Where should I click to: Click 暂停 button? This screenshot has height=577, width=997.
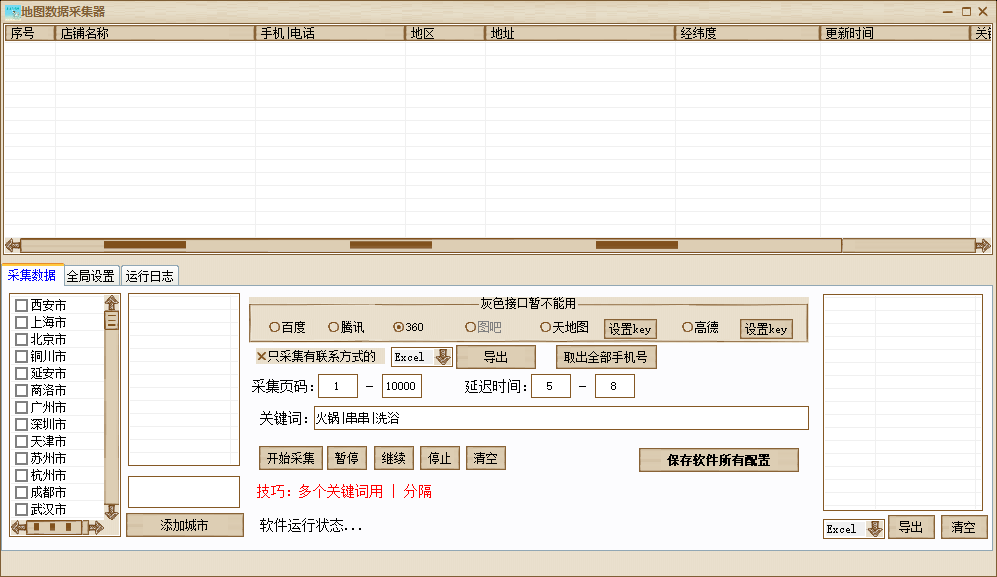coord(347,458)
